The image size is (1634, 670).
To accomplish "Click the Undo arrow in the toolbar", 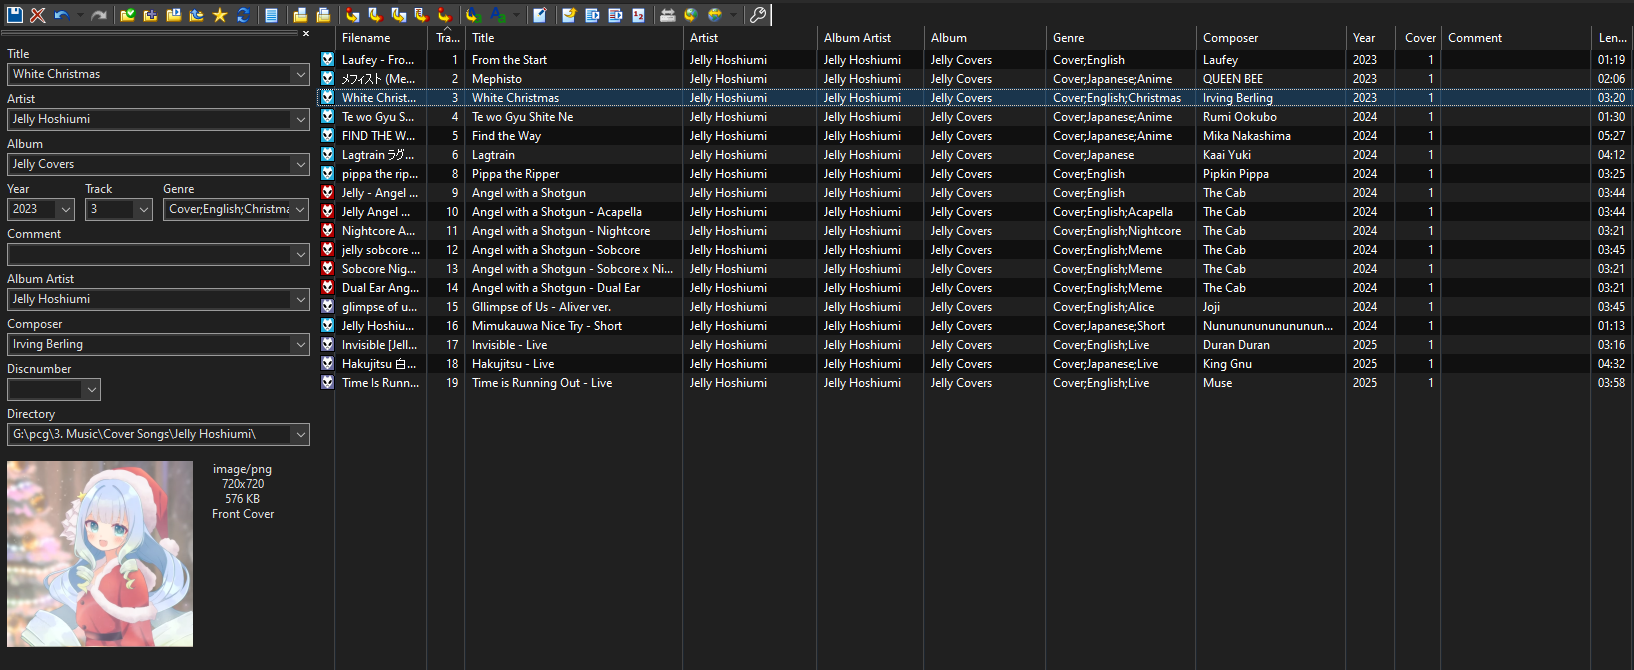I will tap(61, 15).
